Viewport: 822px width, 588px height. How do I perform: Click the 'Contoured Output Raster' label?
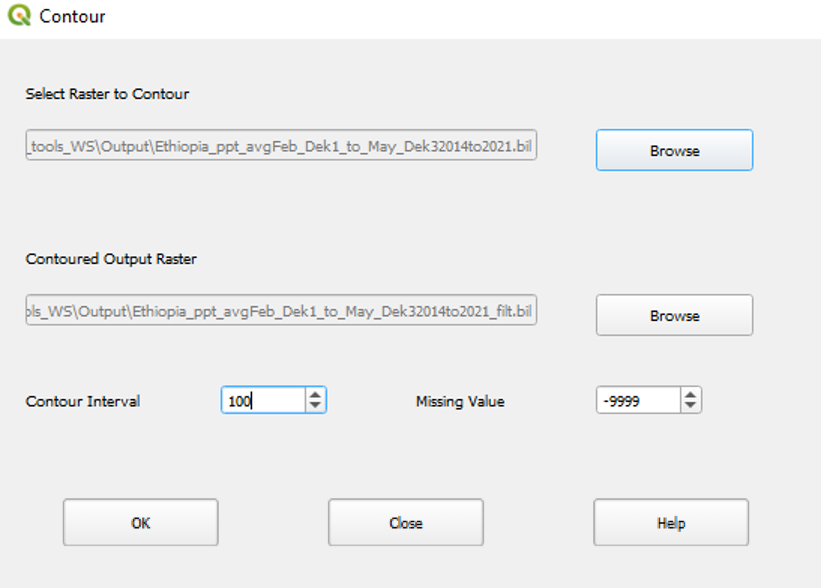pyautogui.click(x=111, y=259)
